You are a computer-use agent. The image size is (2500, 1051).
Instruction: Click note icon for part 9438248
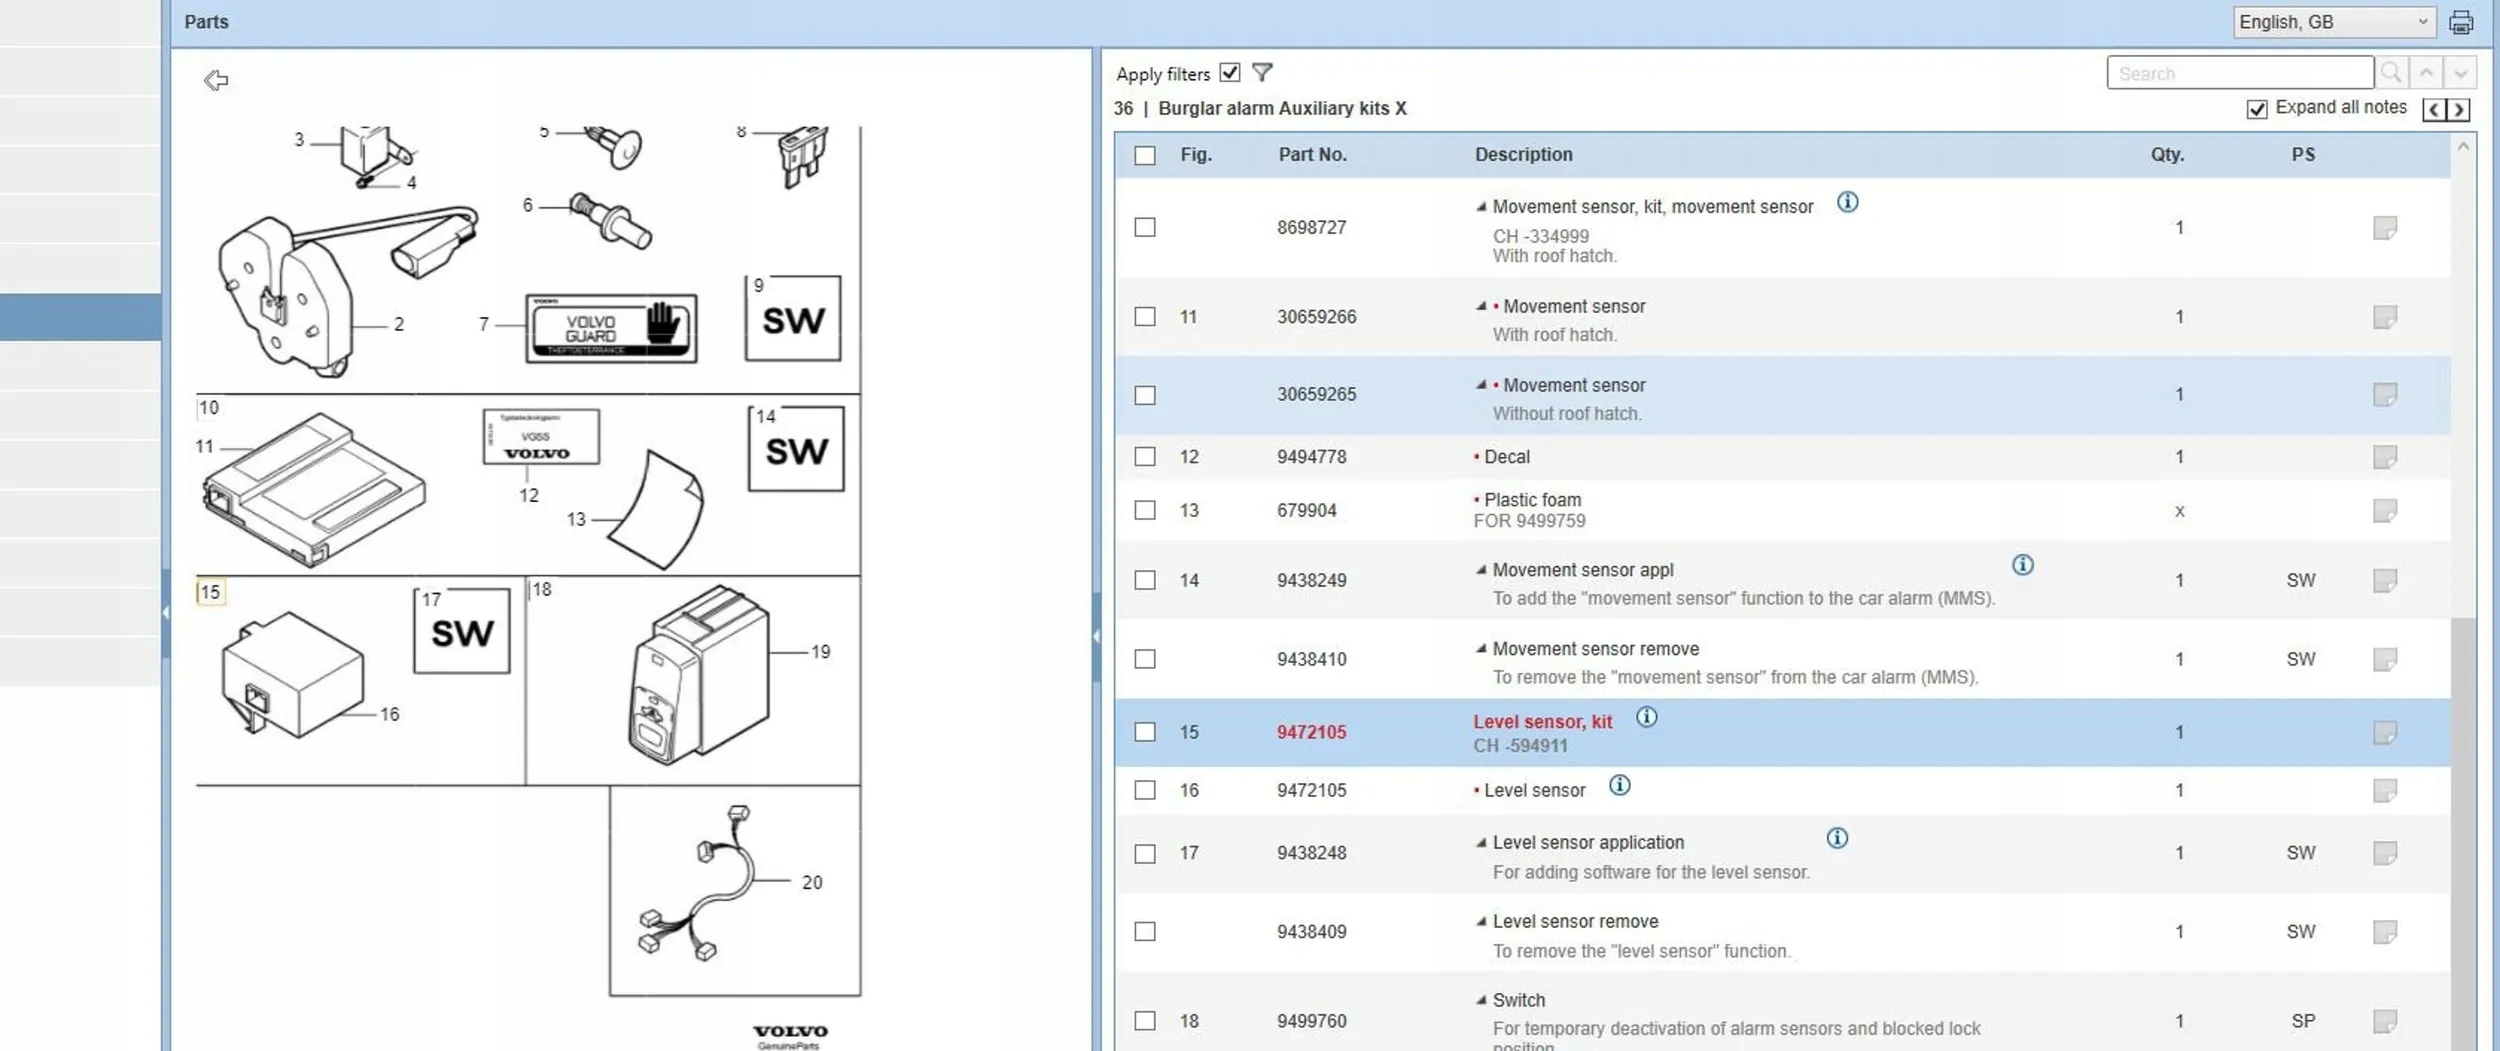pos(2385,853)
